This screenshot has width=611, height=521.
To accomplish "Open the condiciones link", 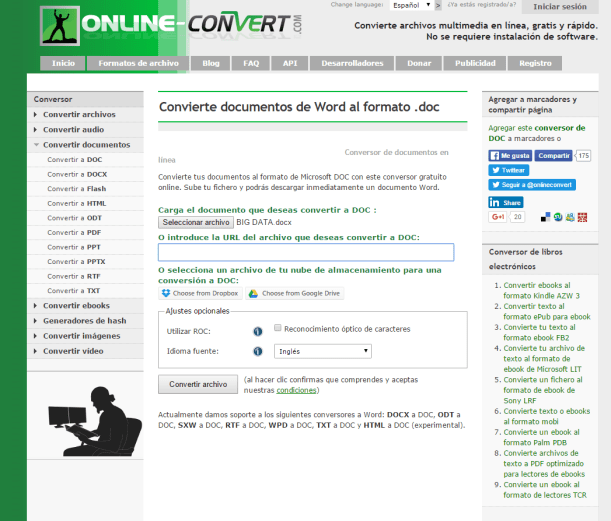I will pos(296,390).
